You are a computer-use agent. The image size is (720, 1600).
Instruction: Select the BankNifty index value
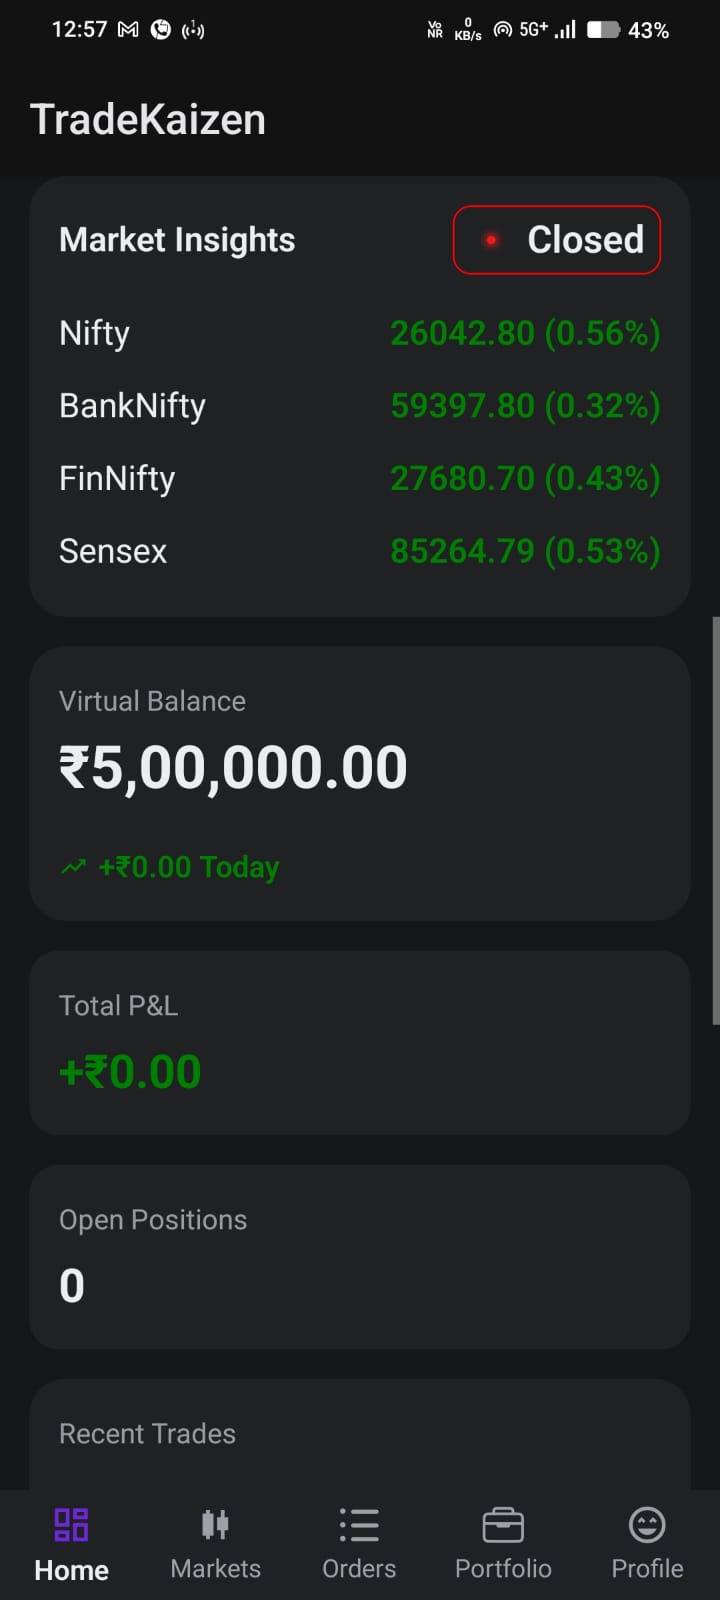[x=525, y=406]
